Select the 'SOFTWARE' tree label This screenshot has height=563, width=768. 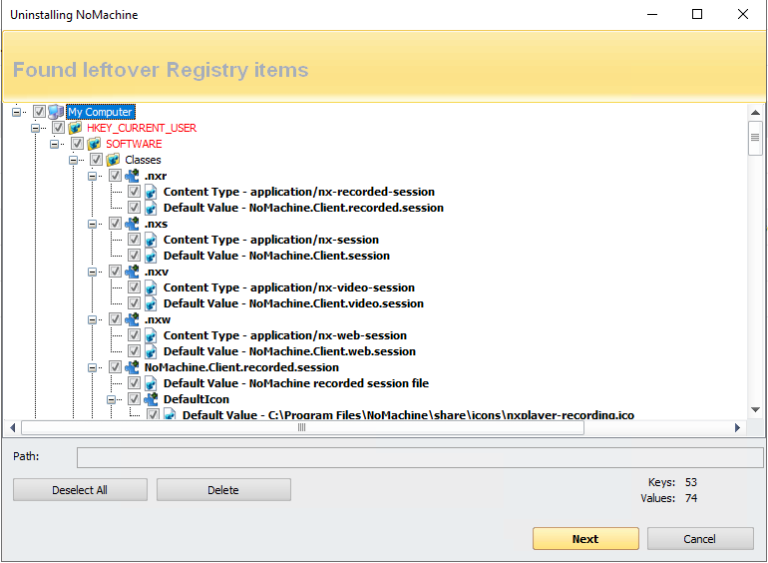[134, 144]
